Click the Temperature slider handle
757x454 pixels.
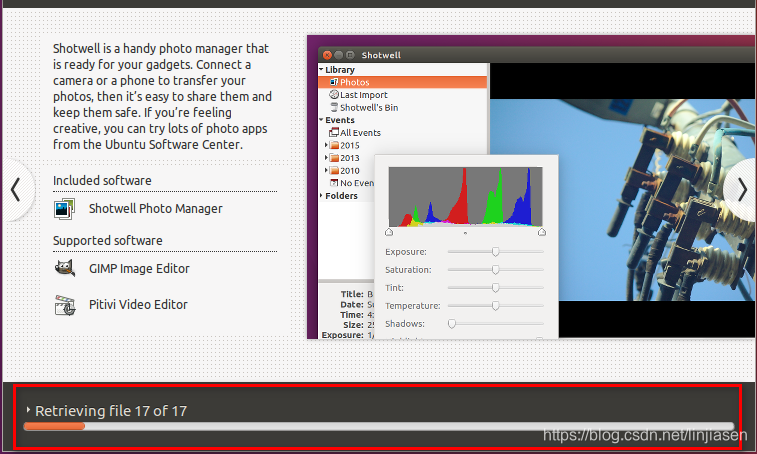click(495, 306)
